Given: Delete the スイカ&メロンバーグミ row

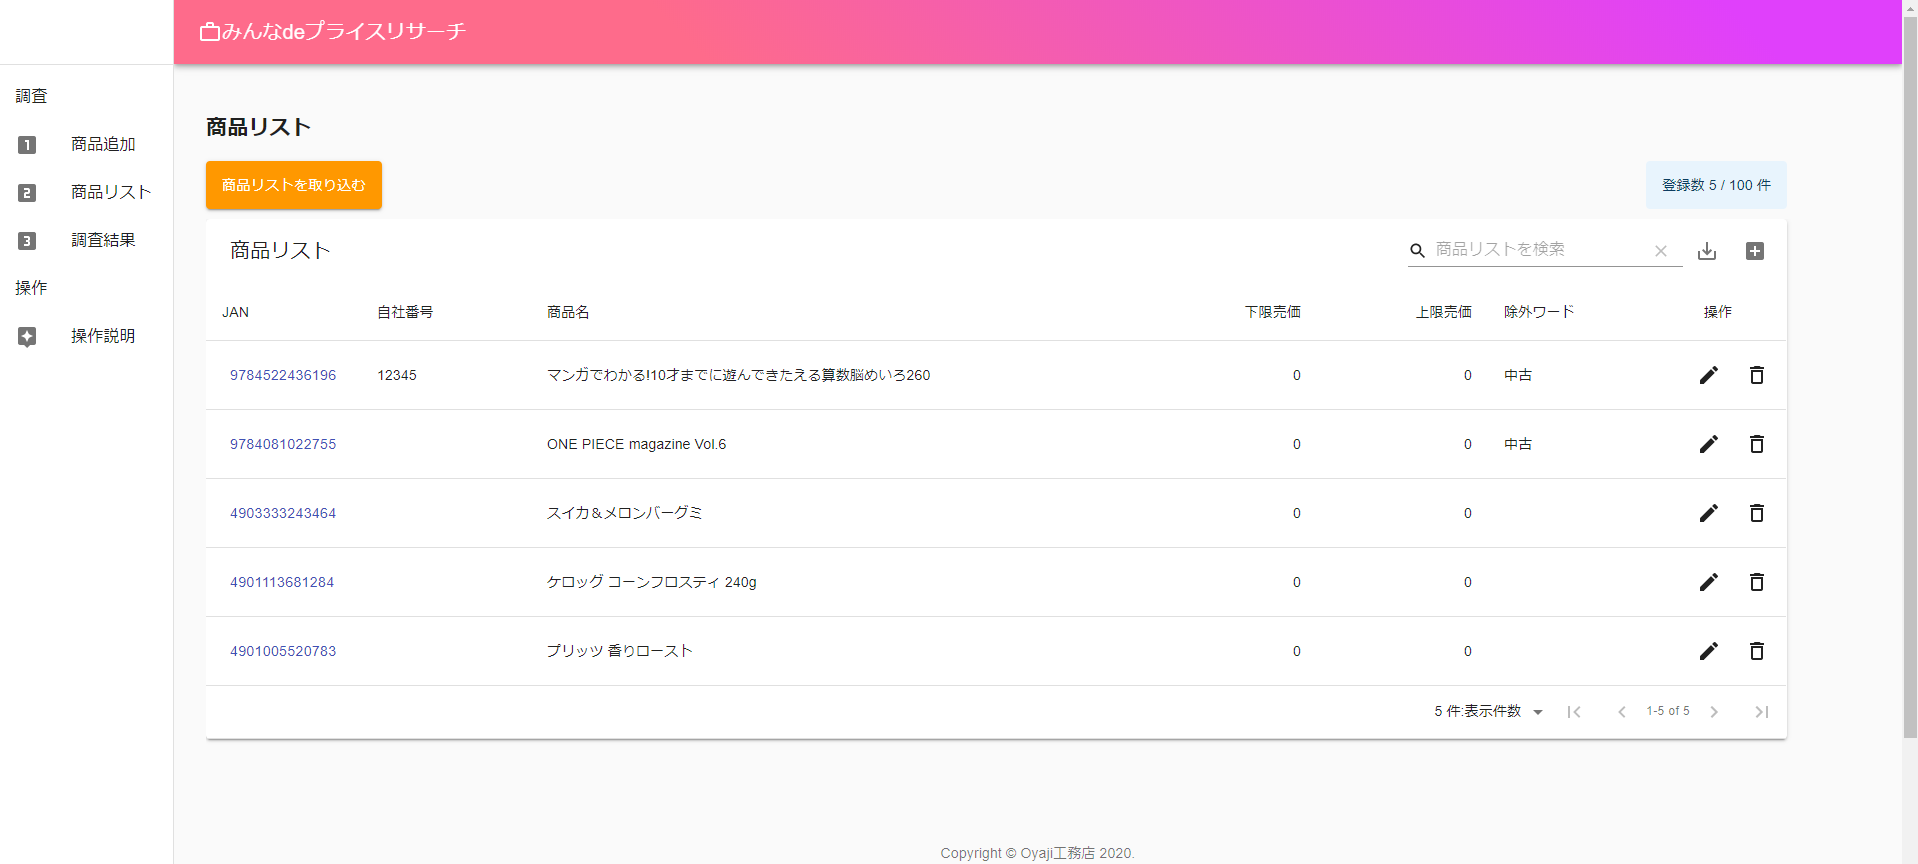Looking at the screenshot, I should tap(1756, 513).
